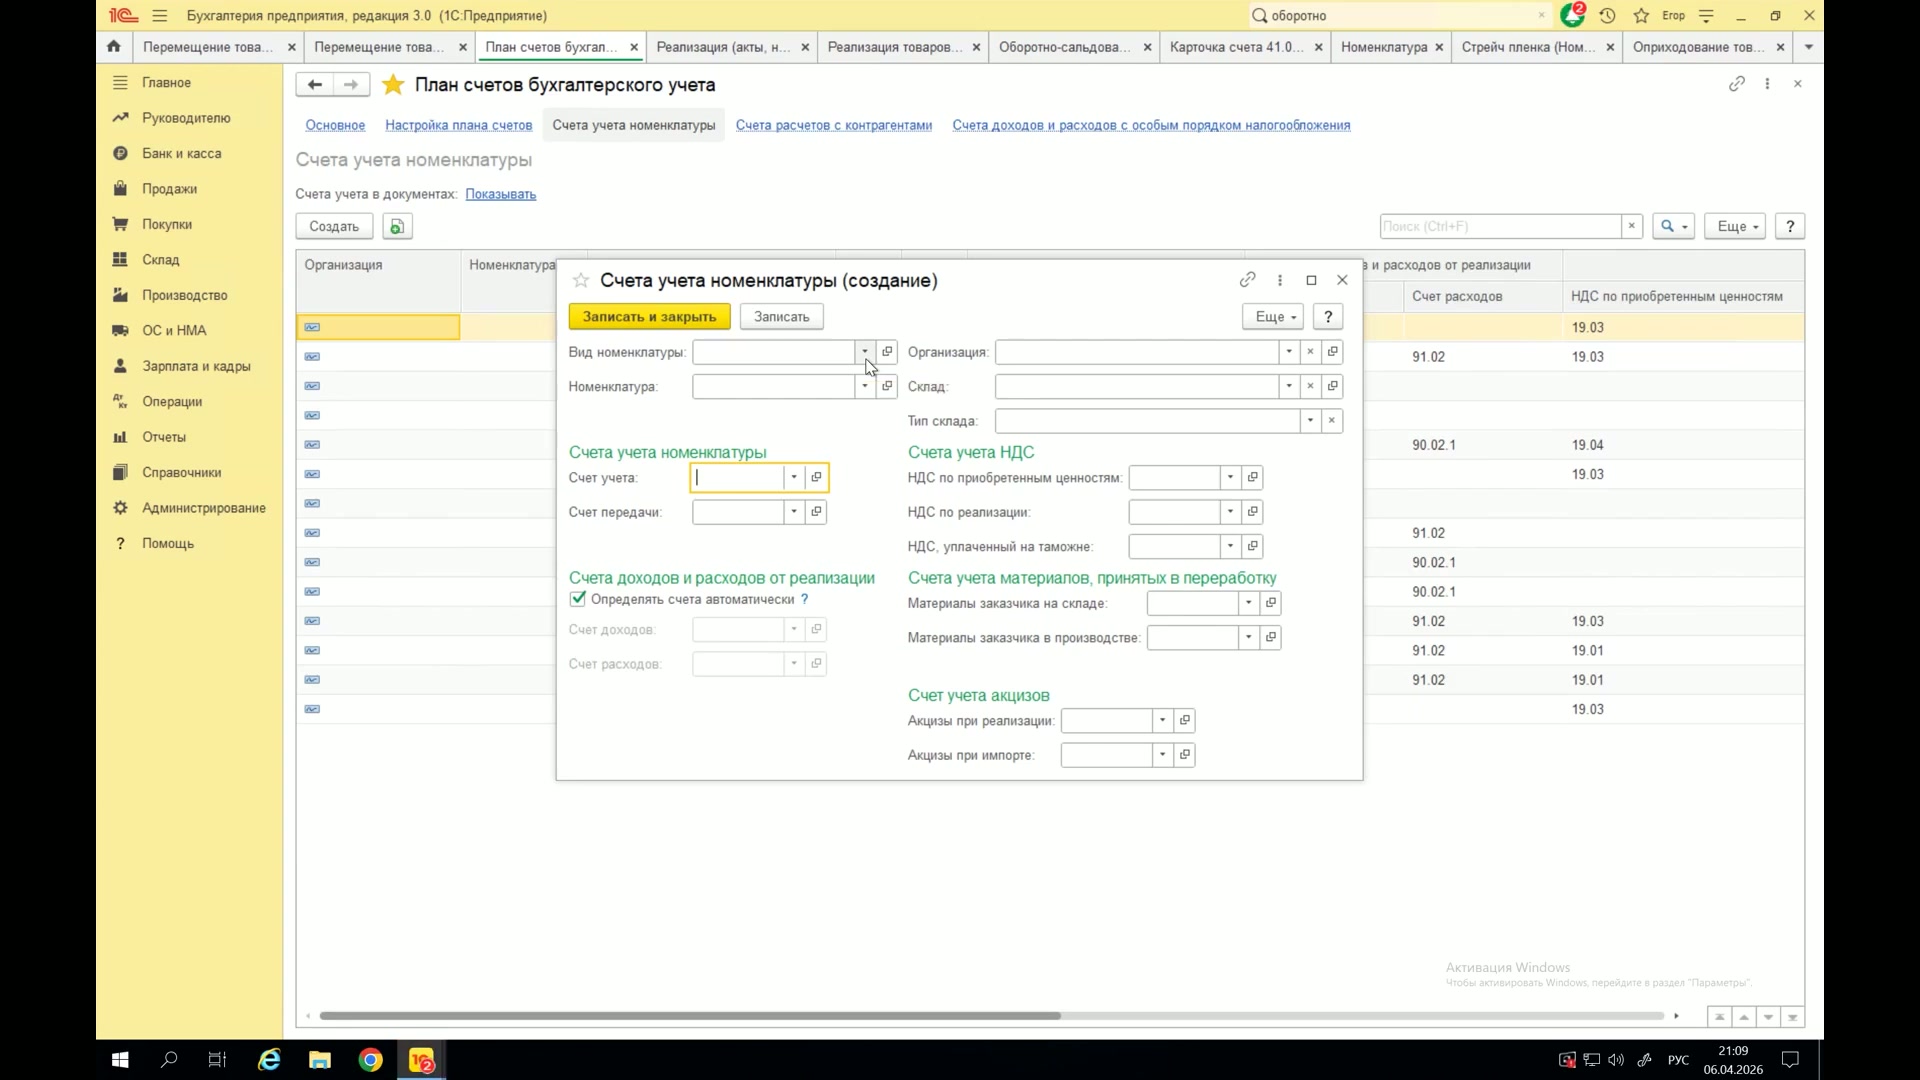Viewport: 1920px width, 1080px height.
Task: Switch to Оборотно-сальдовая tab
Action: pyautogui.click(x=1074, y=47)
